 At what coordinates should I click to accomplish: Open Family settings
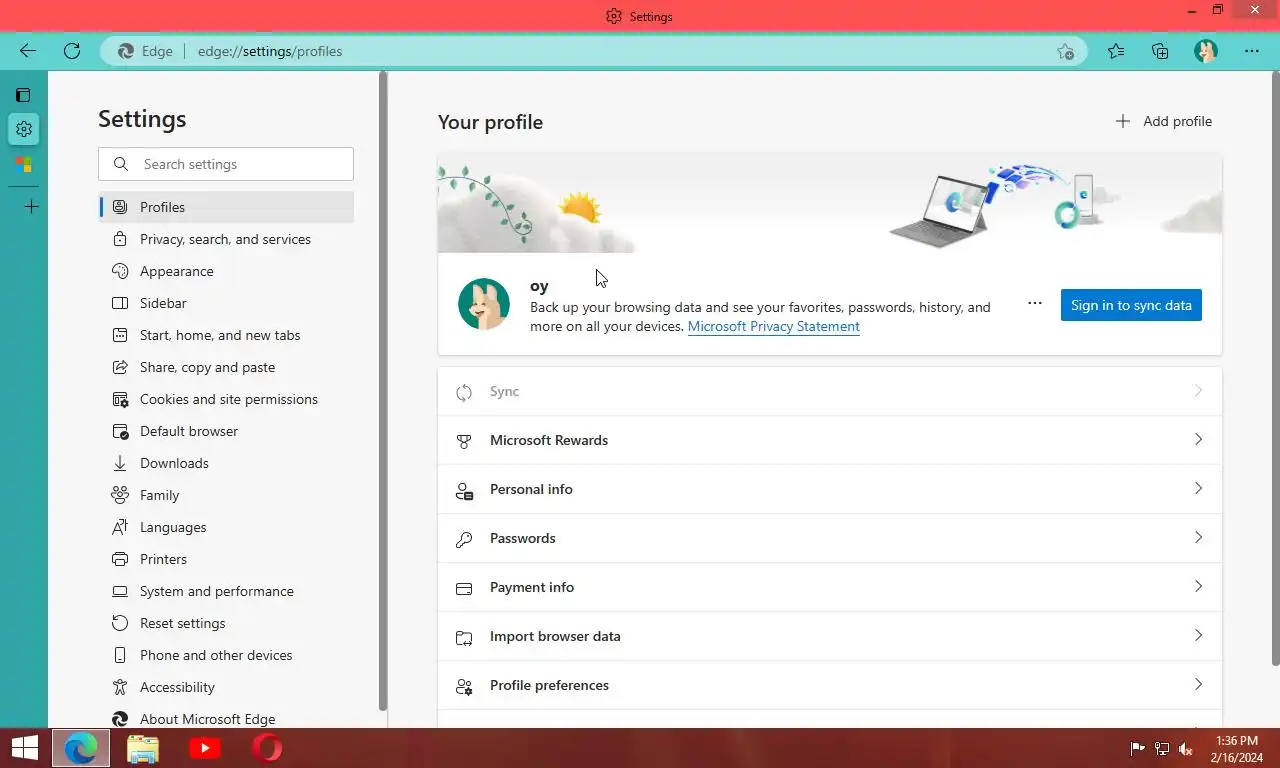coord(226,495)
